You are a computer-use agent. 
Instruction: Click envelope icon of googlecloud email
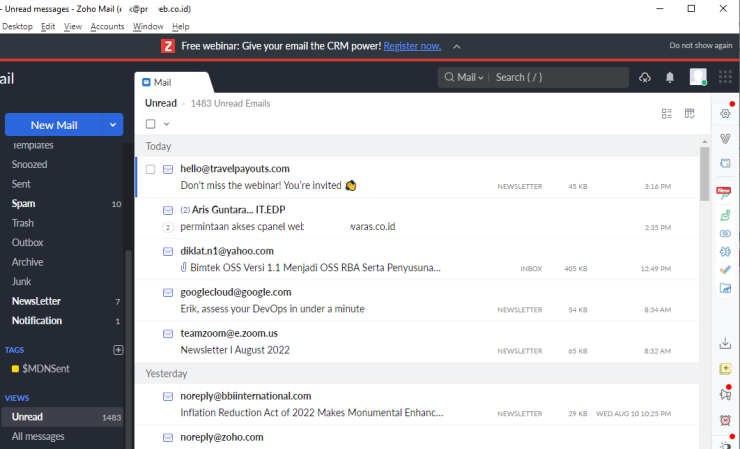[168, 293]
